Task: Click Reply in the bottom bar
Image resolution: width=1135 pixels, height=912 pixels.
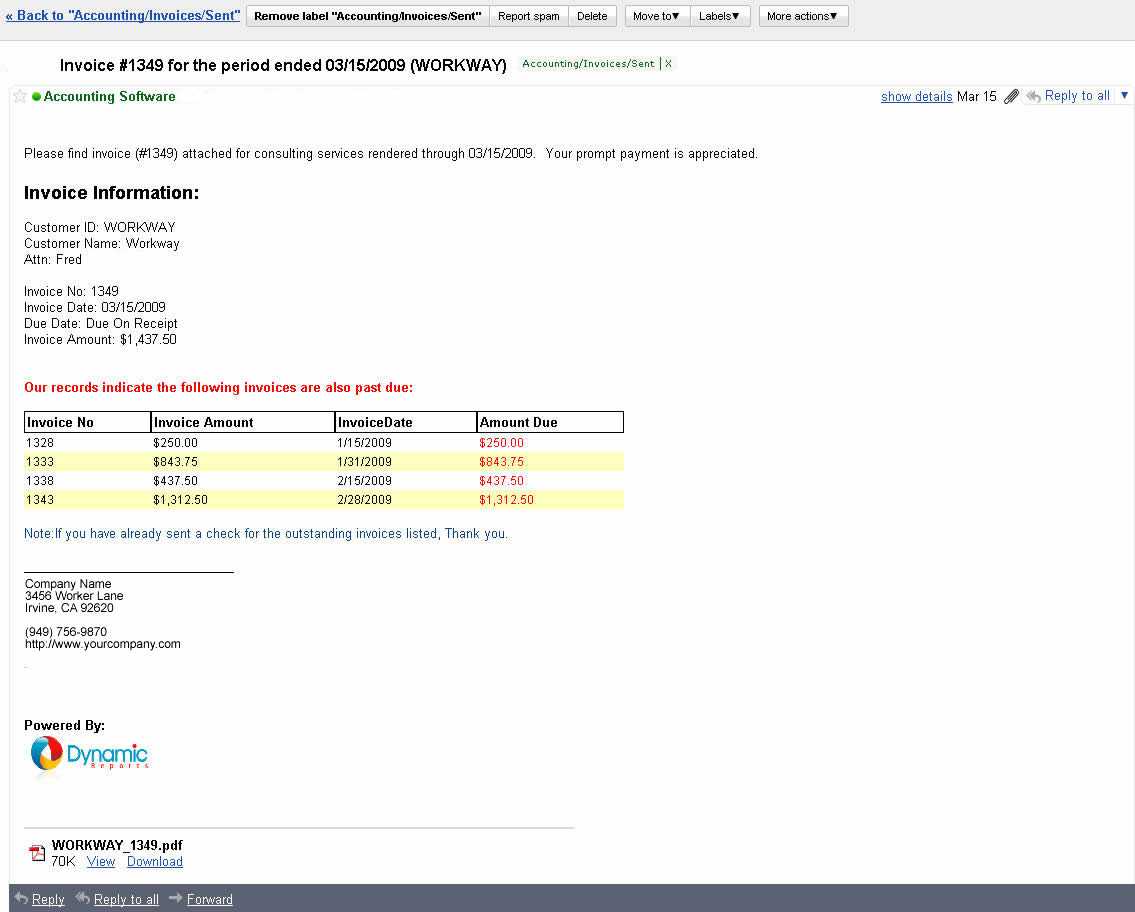Action: click(x=47, y=899)
